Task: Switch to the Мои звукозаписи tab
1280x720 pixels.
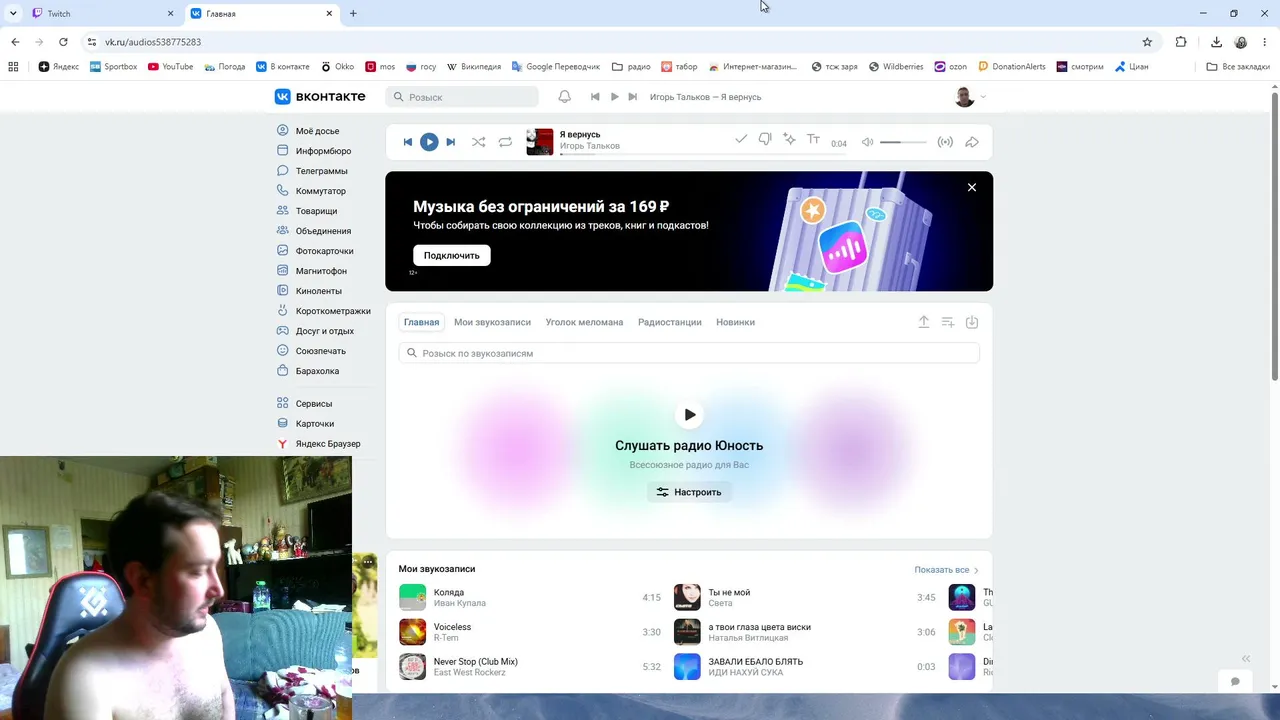Action: tap(492, 322)
